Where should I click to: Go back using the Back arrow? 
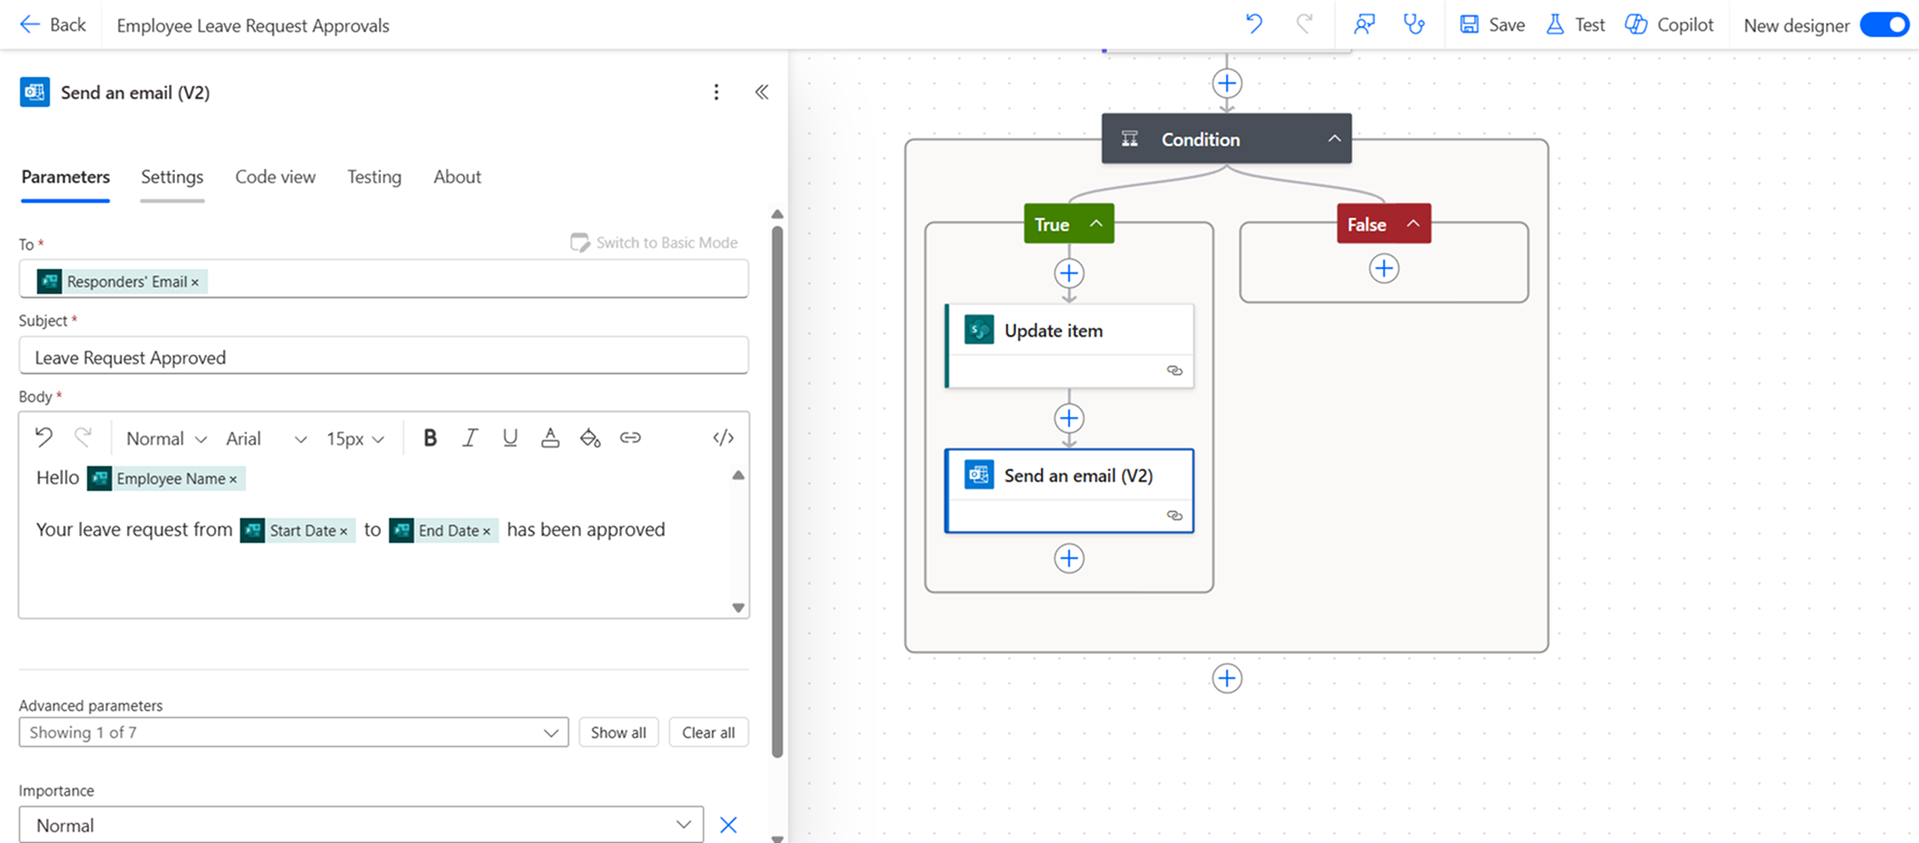click(x=52, y=25)
